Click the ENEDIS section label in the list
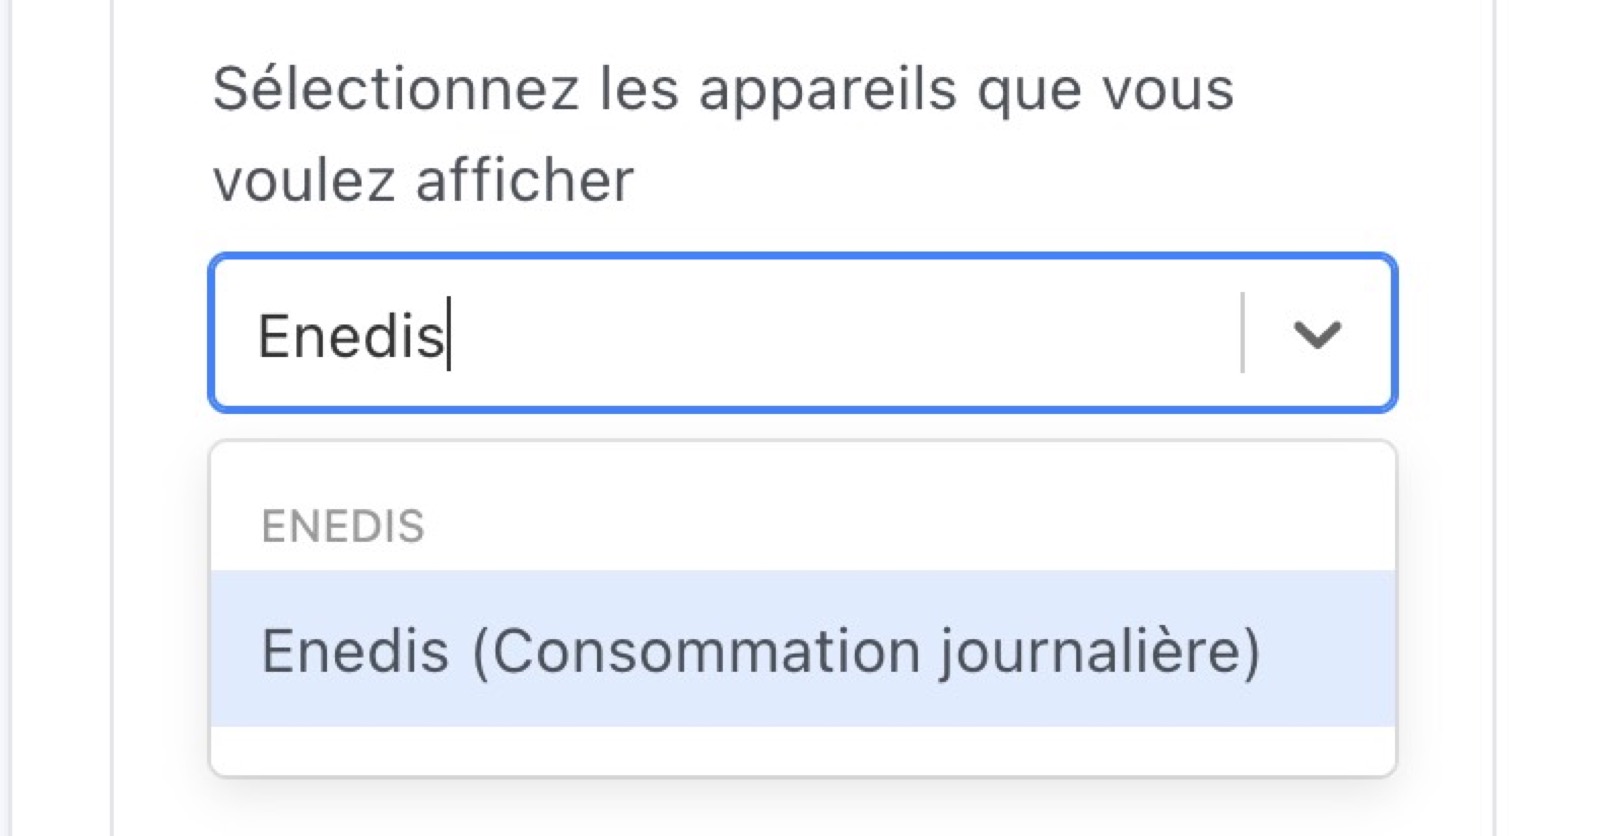Image resolution: width=1600 pixels, height=836 pixels. 343,525
